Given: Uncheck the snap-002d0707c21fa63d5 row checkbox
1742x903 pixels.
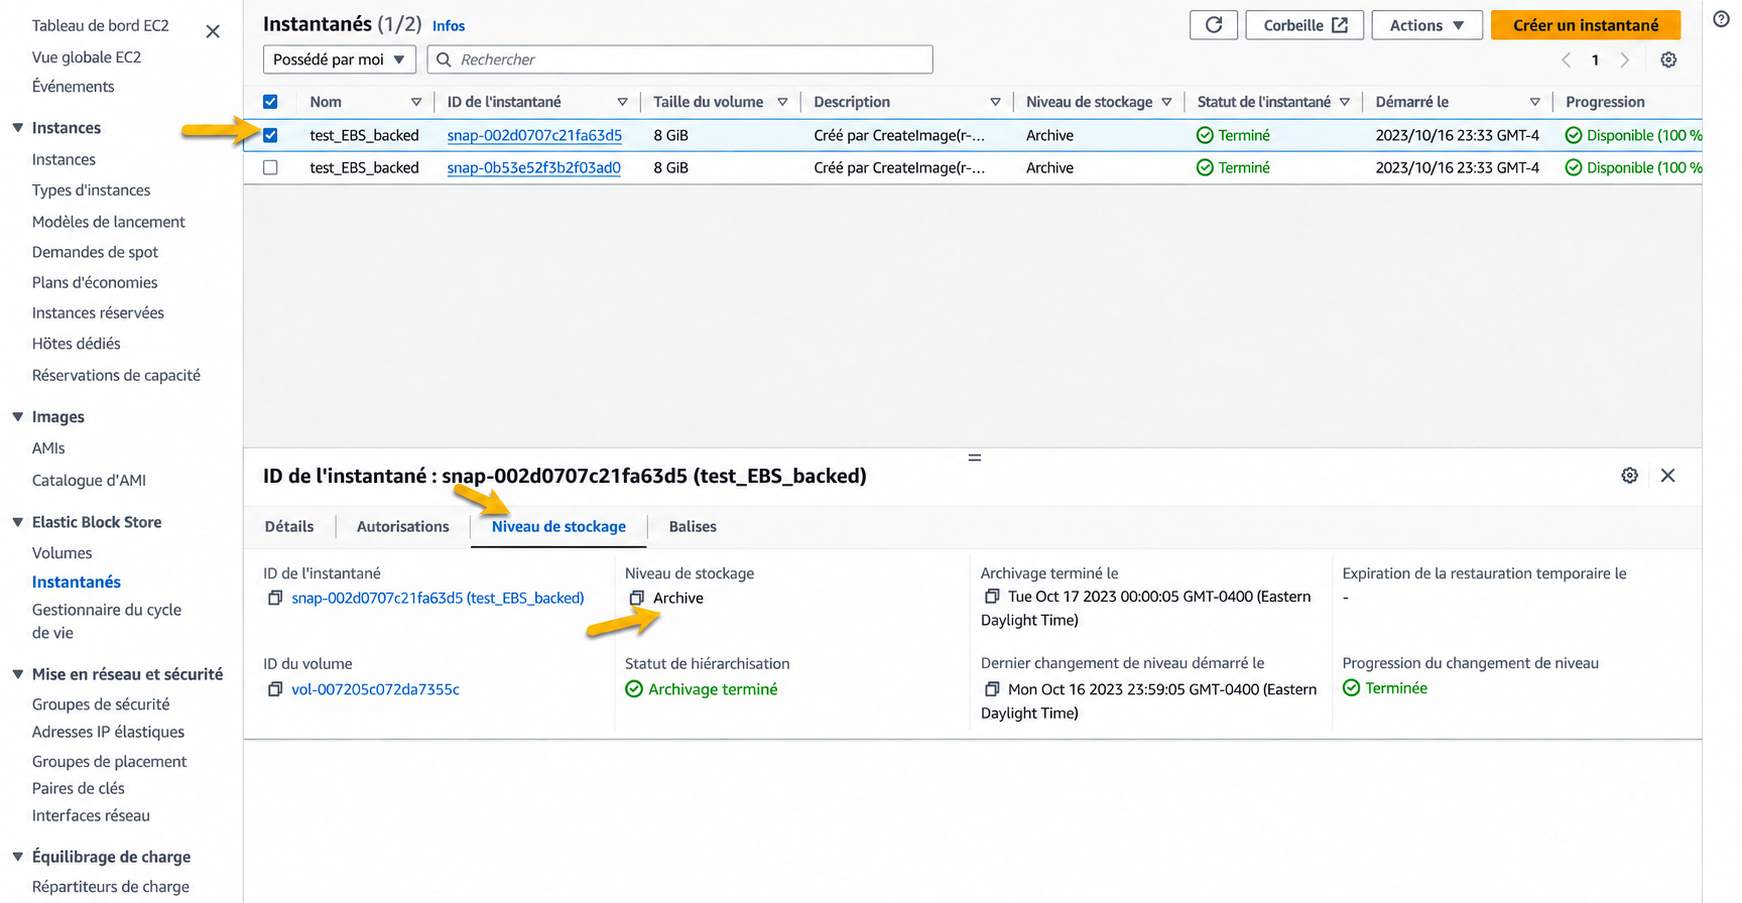Looking at the screenshot, I should tap(270, 135).
